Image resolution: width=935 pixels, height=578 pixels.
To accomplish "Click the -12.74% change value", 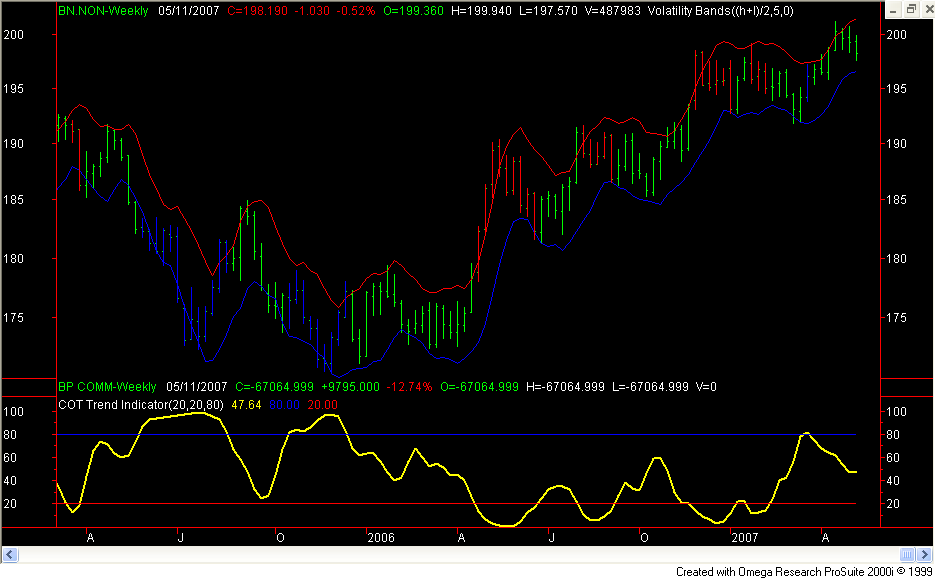I will 410,387.
